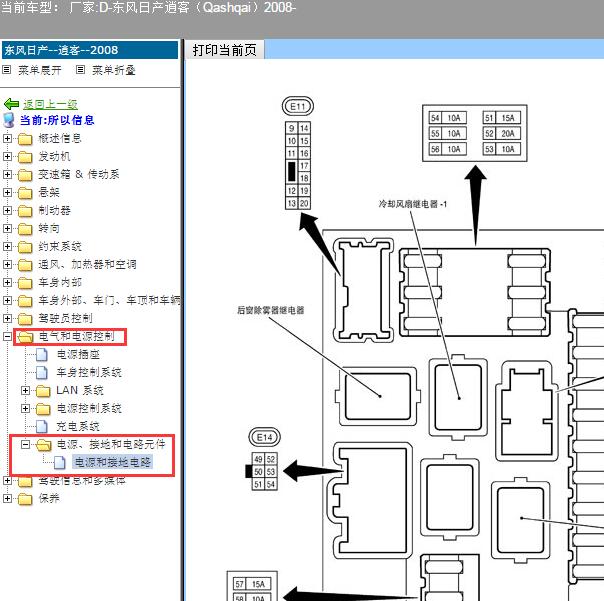This screenshot has height=601, width=604.
Task: Click the 菜单折叠 text
Action: pos(114,70)
